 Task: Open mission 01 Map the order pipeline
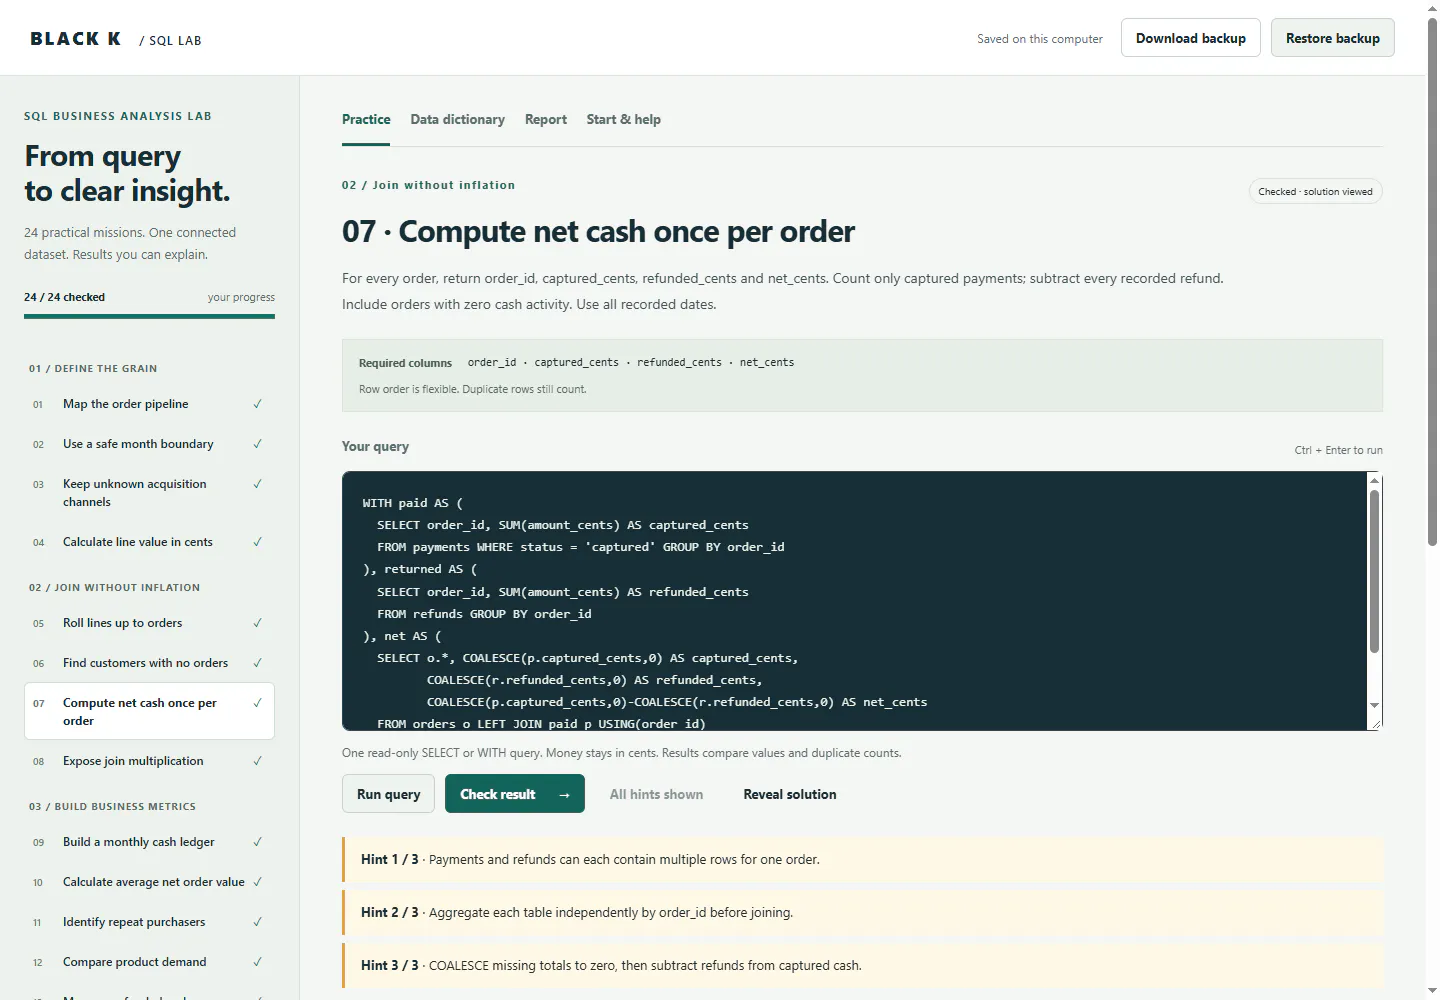click(149, 404)
